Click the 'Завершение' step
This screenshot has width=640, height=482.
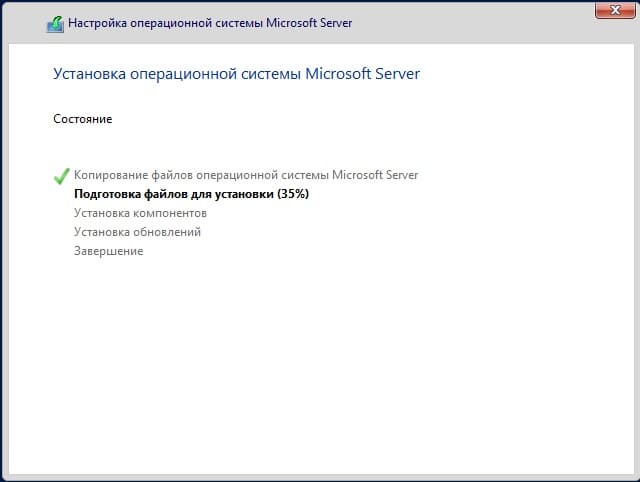click(x=109, y=251)
